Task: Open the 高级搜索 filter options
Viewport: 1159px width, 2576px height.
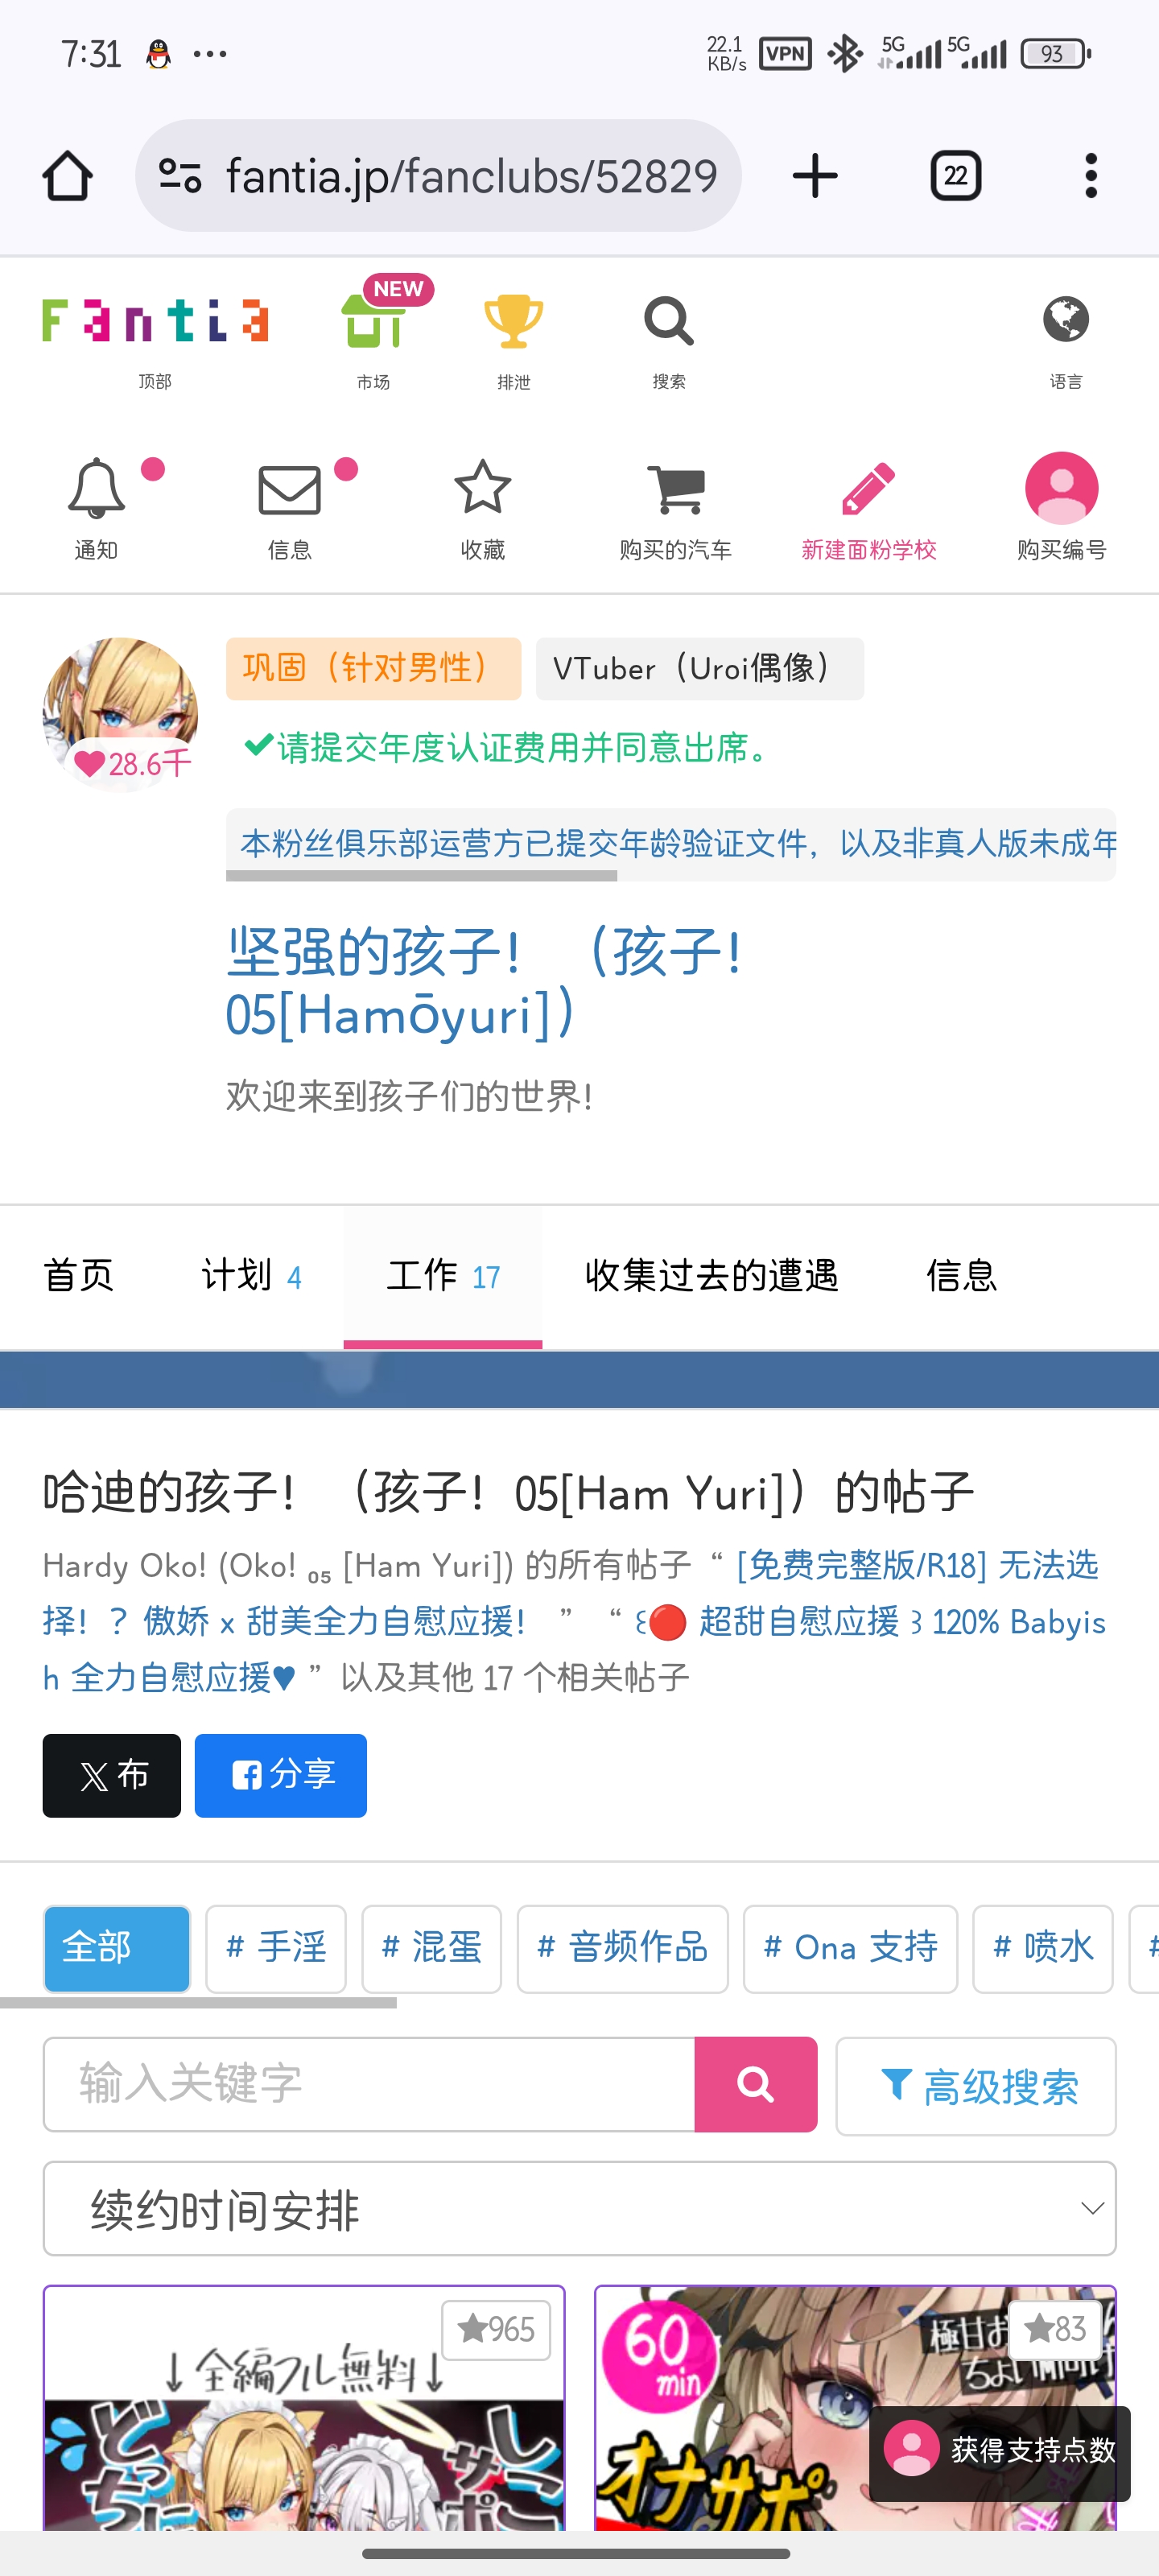Action: 975,2086
